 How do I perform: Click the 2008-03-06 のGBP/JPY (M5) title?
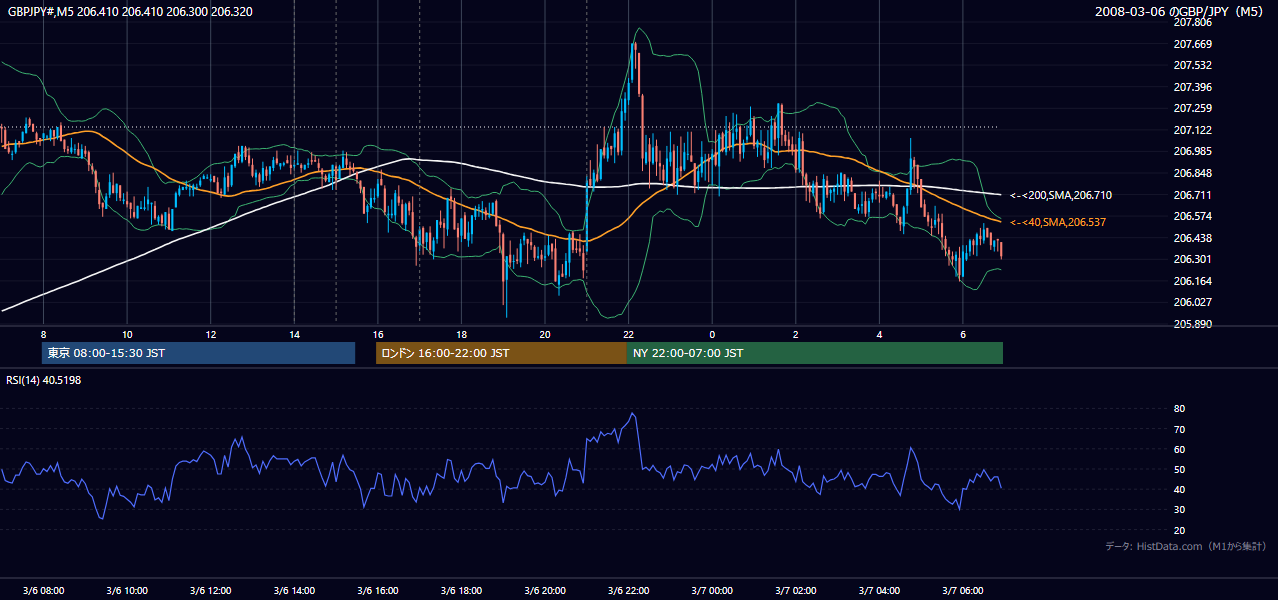pos(1181,11)
